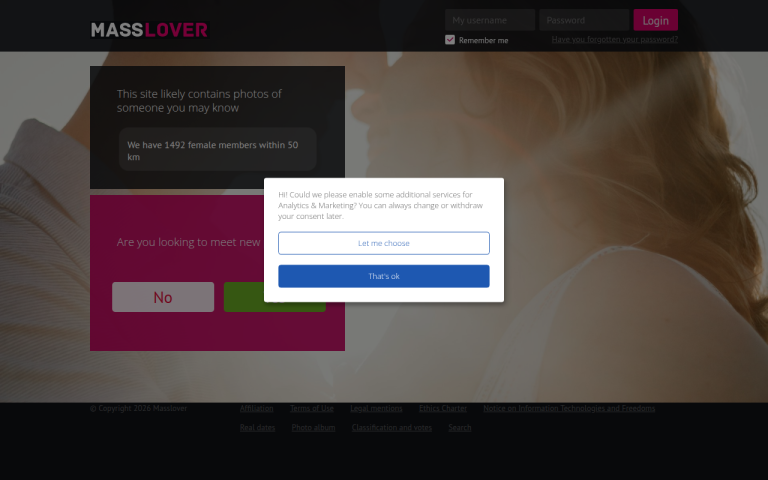Image resolution: width=768 pixels, height=480 pixels.
Task: Open Notice on Information Technologies and Freedoms
Action: [x=569, y=408]
